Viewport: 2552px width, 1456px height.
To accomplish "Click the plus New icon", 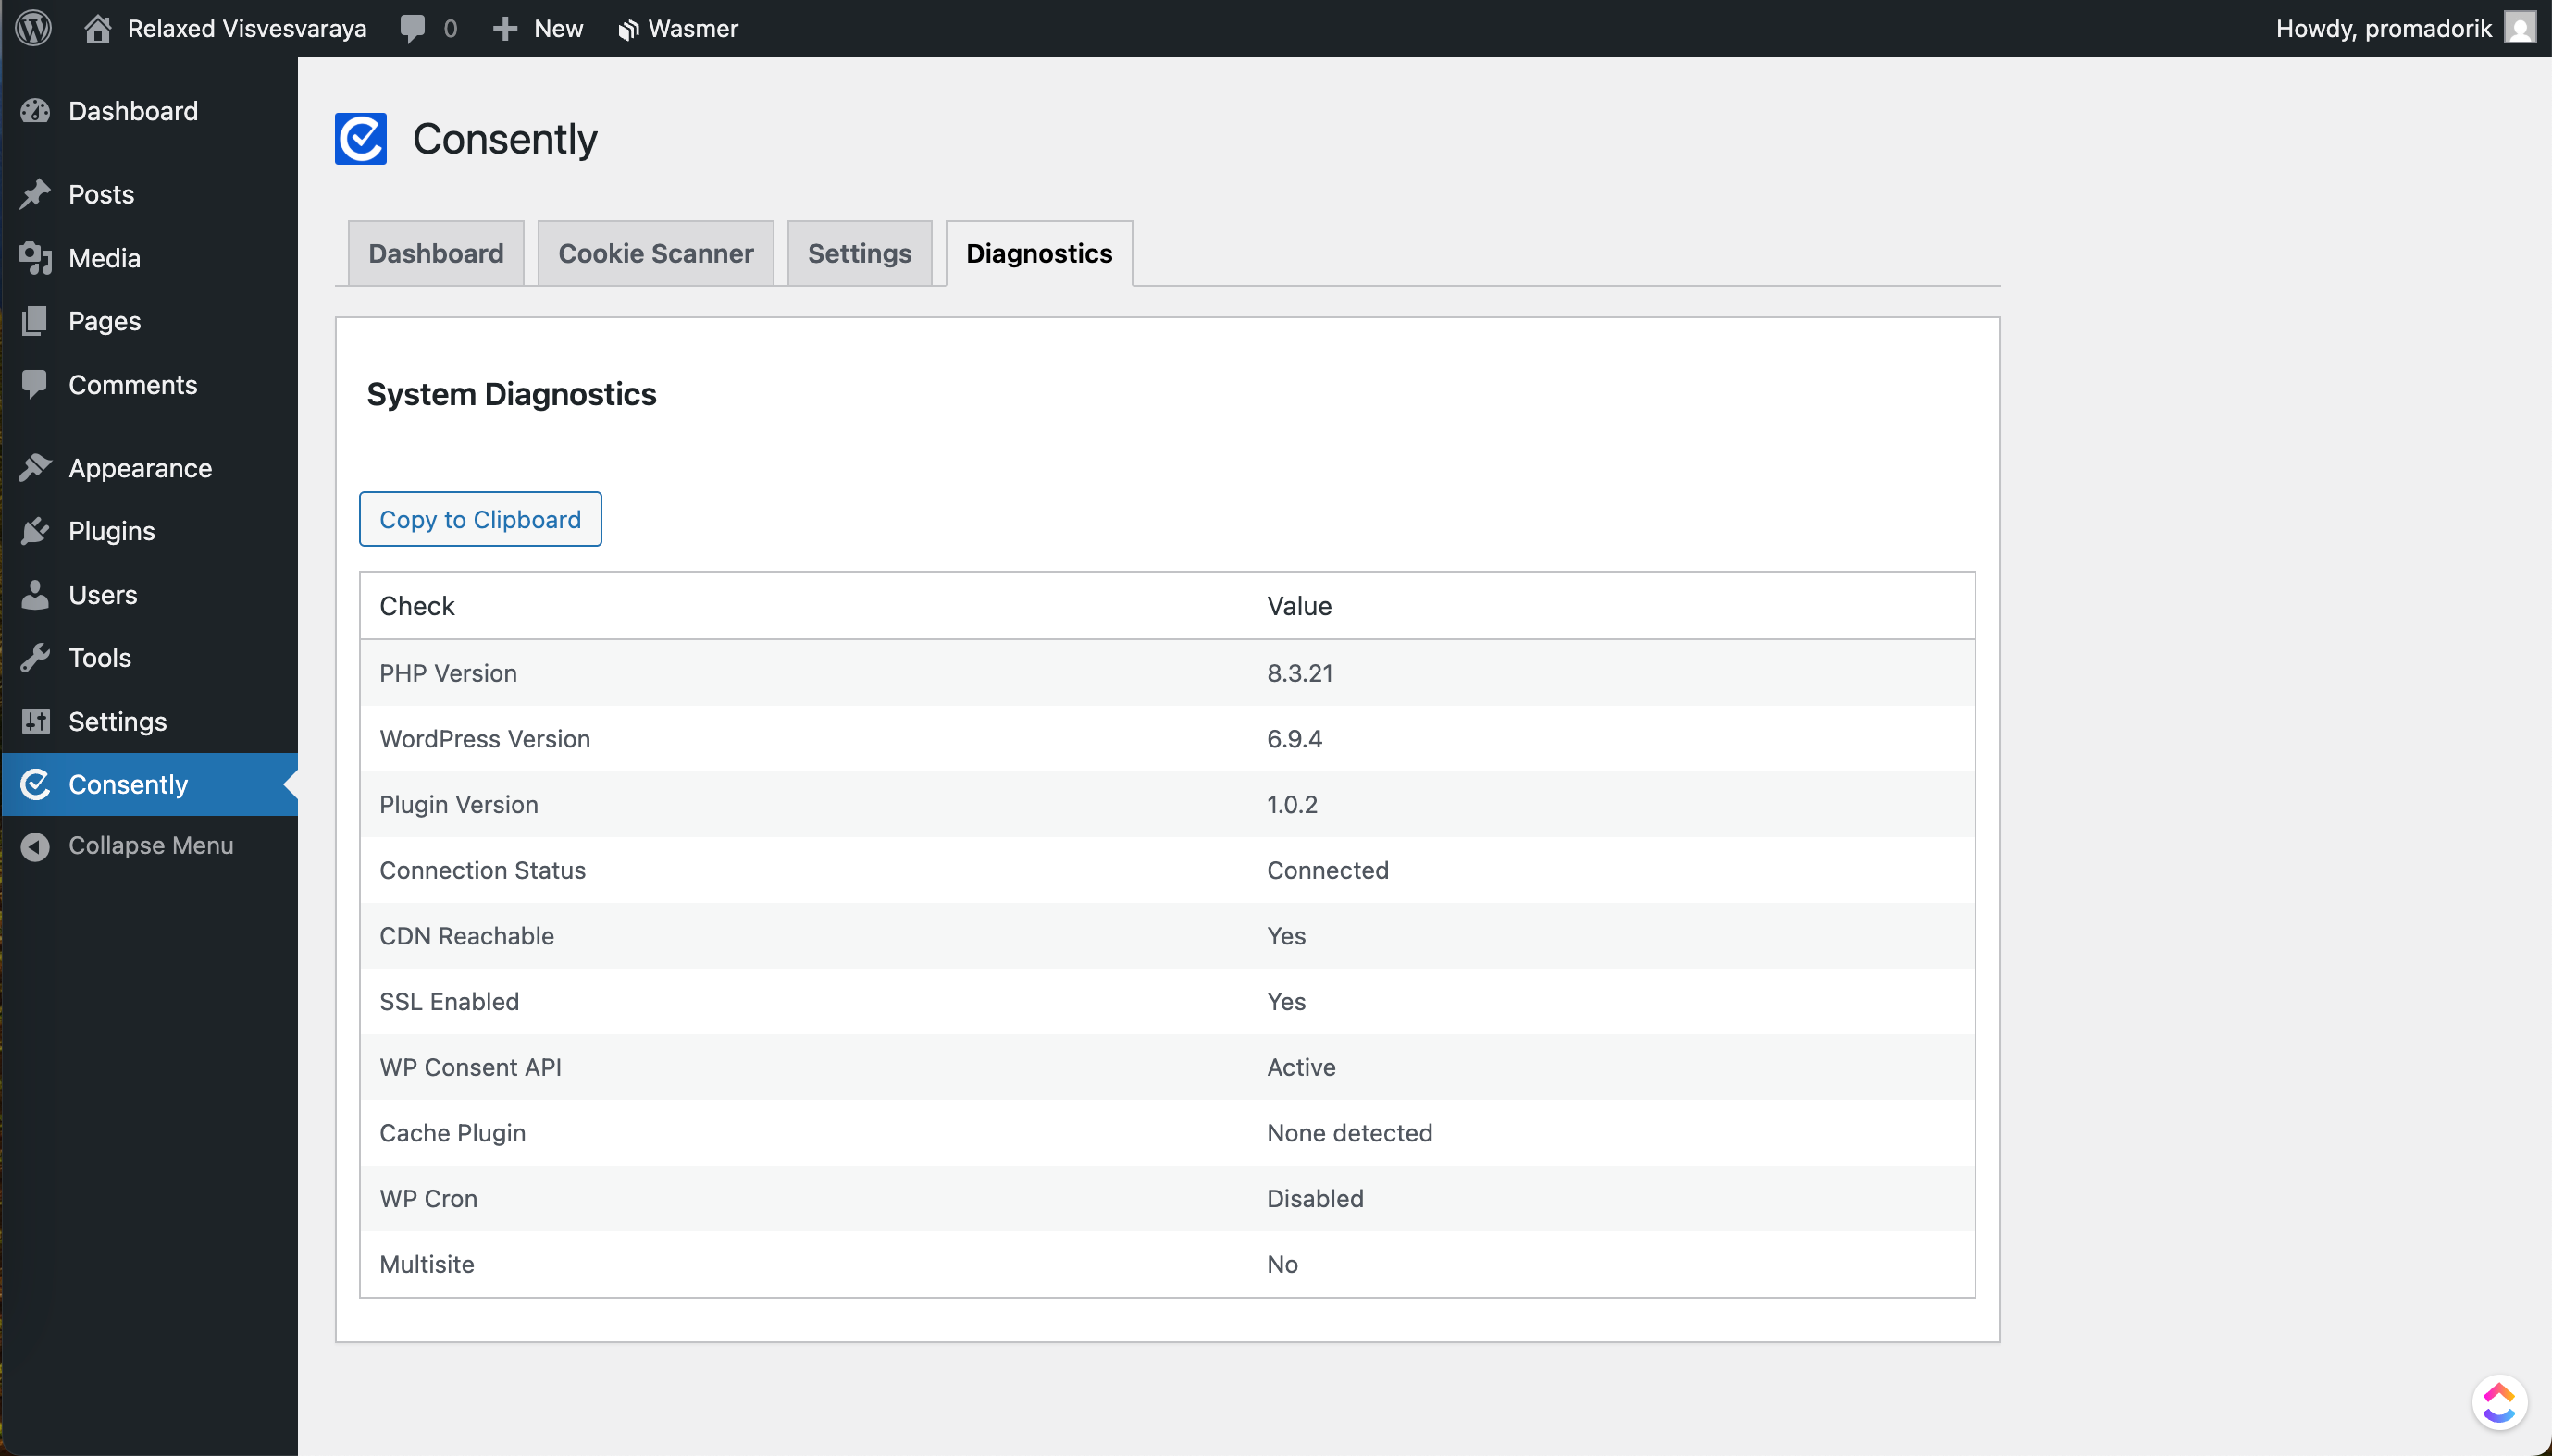I will pyautogui.click(x=505, y=28).
